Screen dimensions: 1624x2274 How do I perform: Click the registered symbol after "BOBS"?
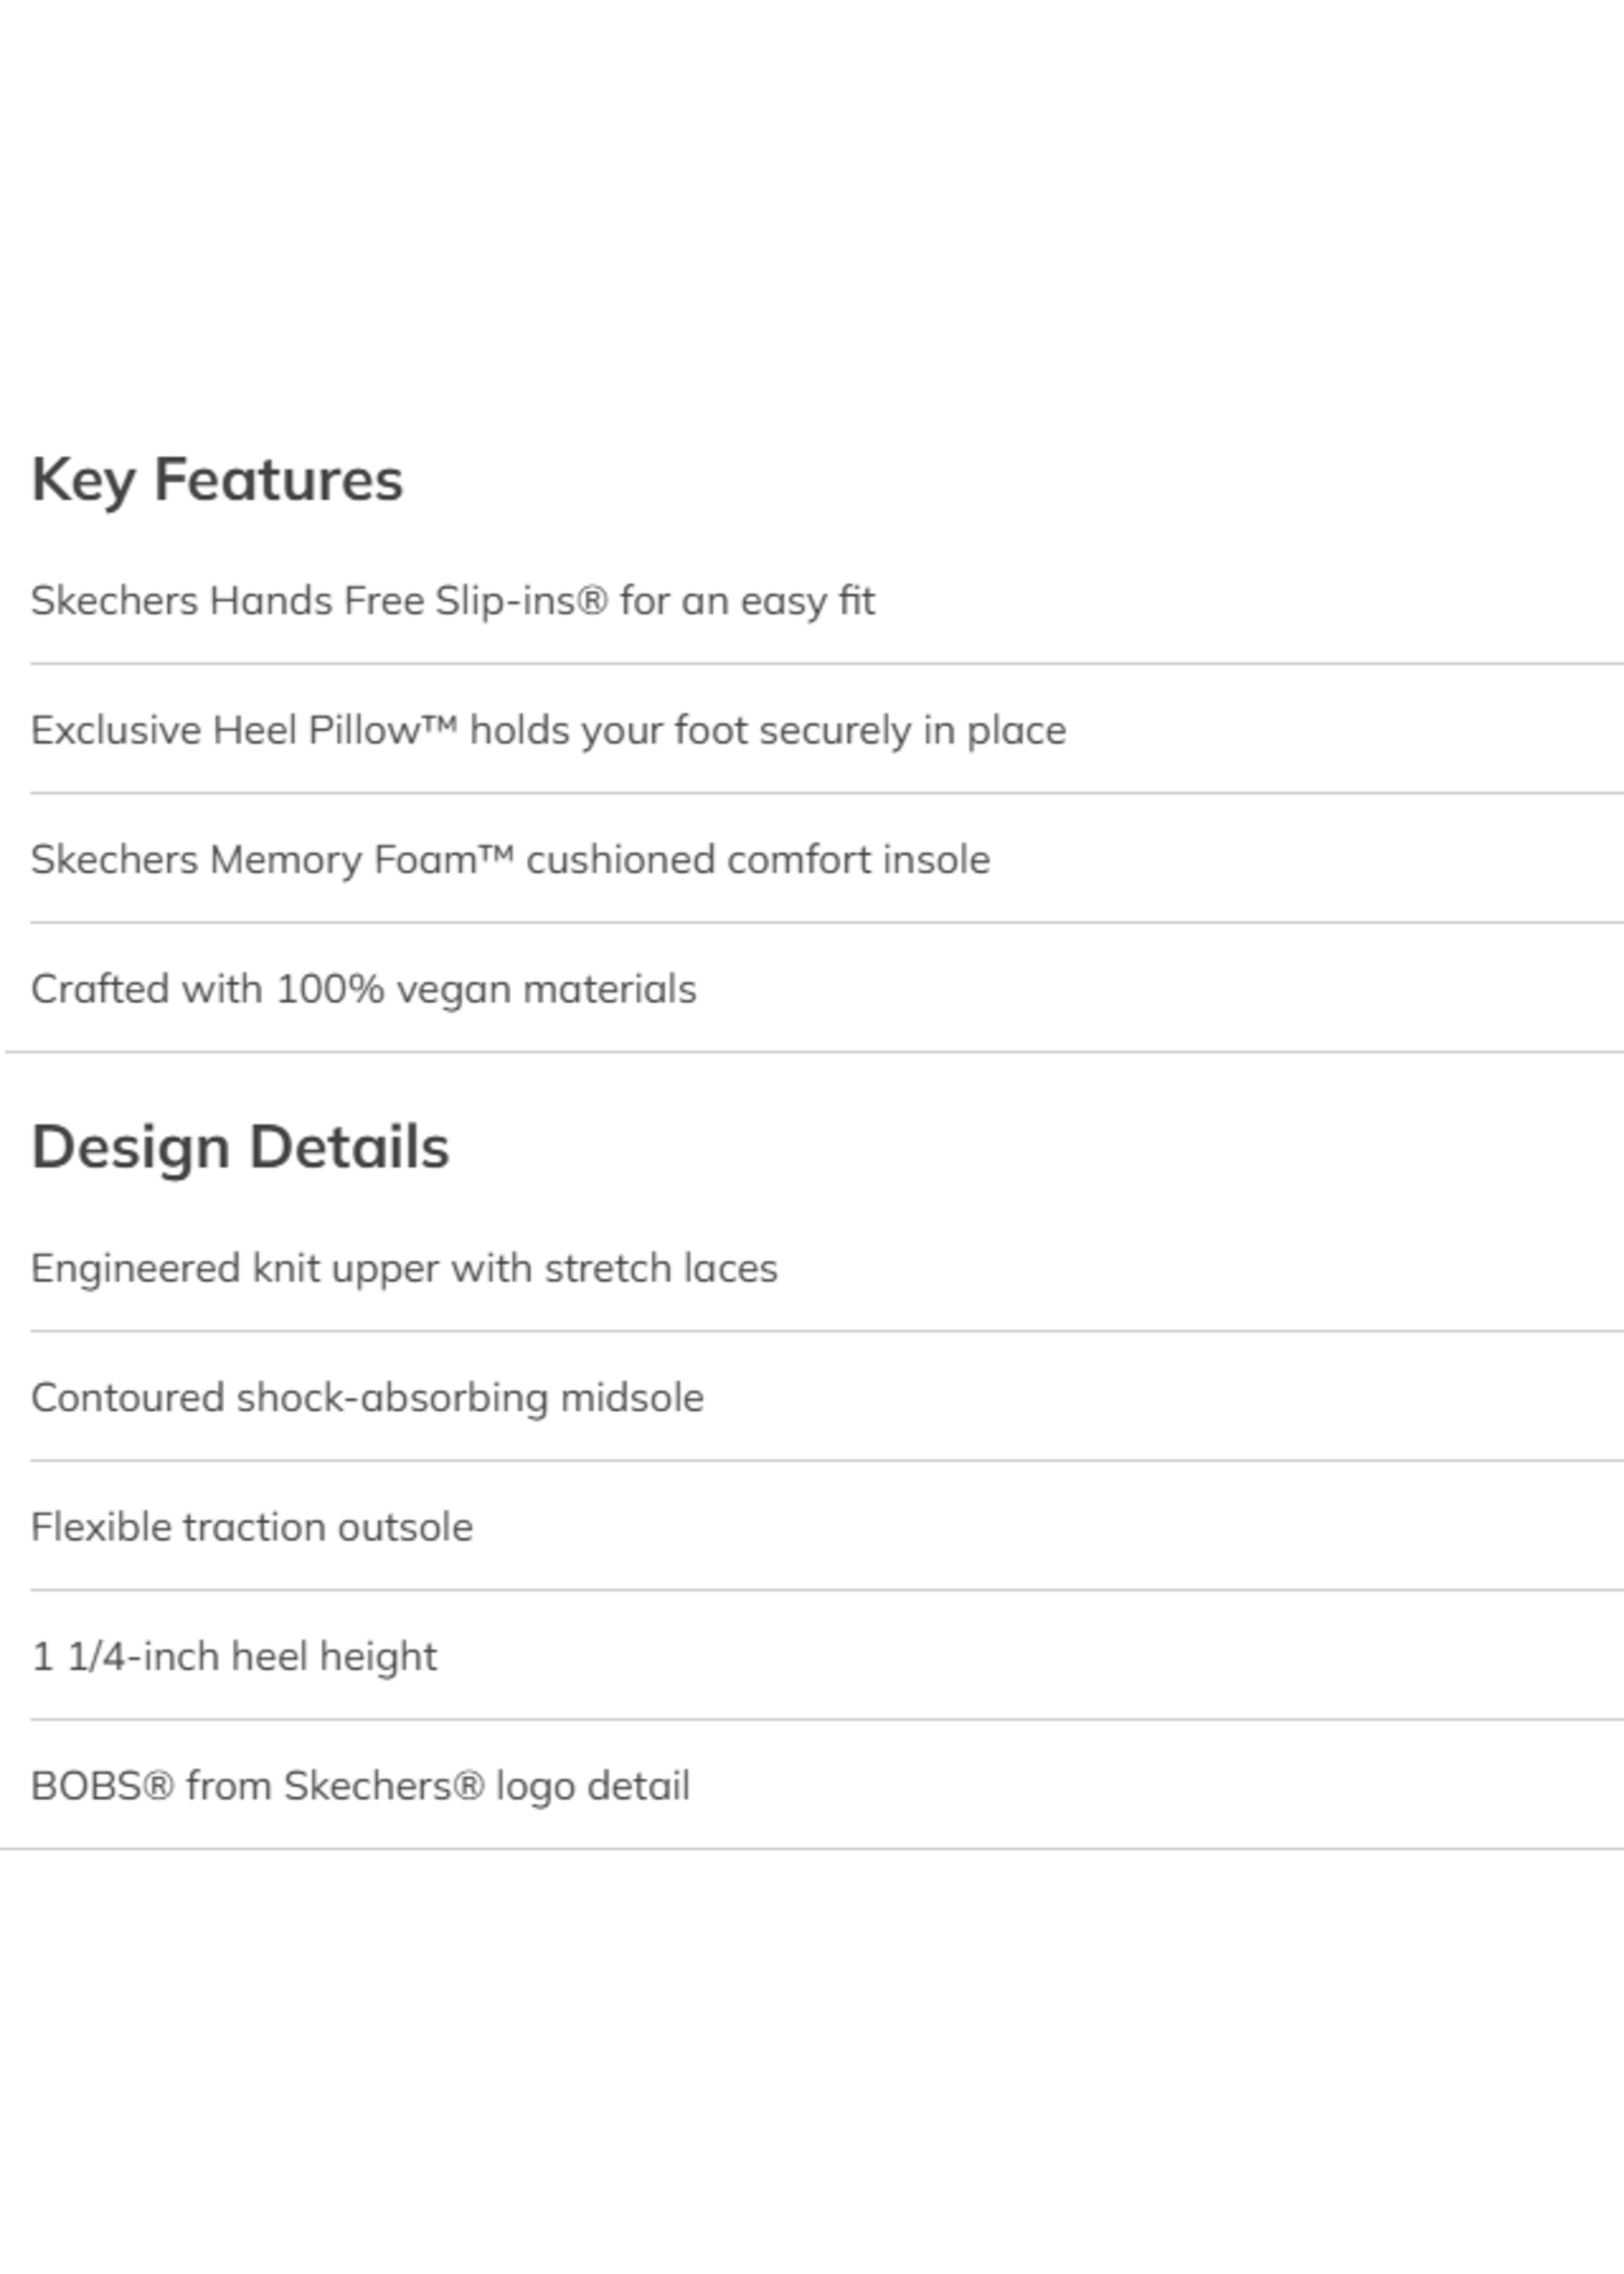tap(160, 1786)
